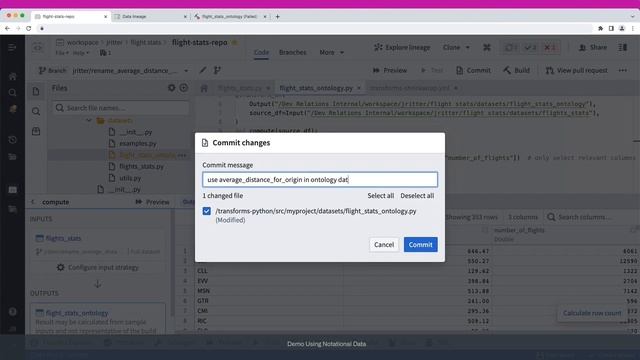Click the history icon in left navigation
This screenshot has height=360, width=640.
point(13,140)
